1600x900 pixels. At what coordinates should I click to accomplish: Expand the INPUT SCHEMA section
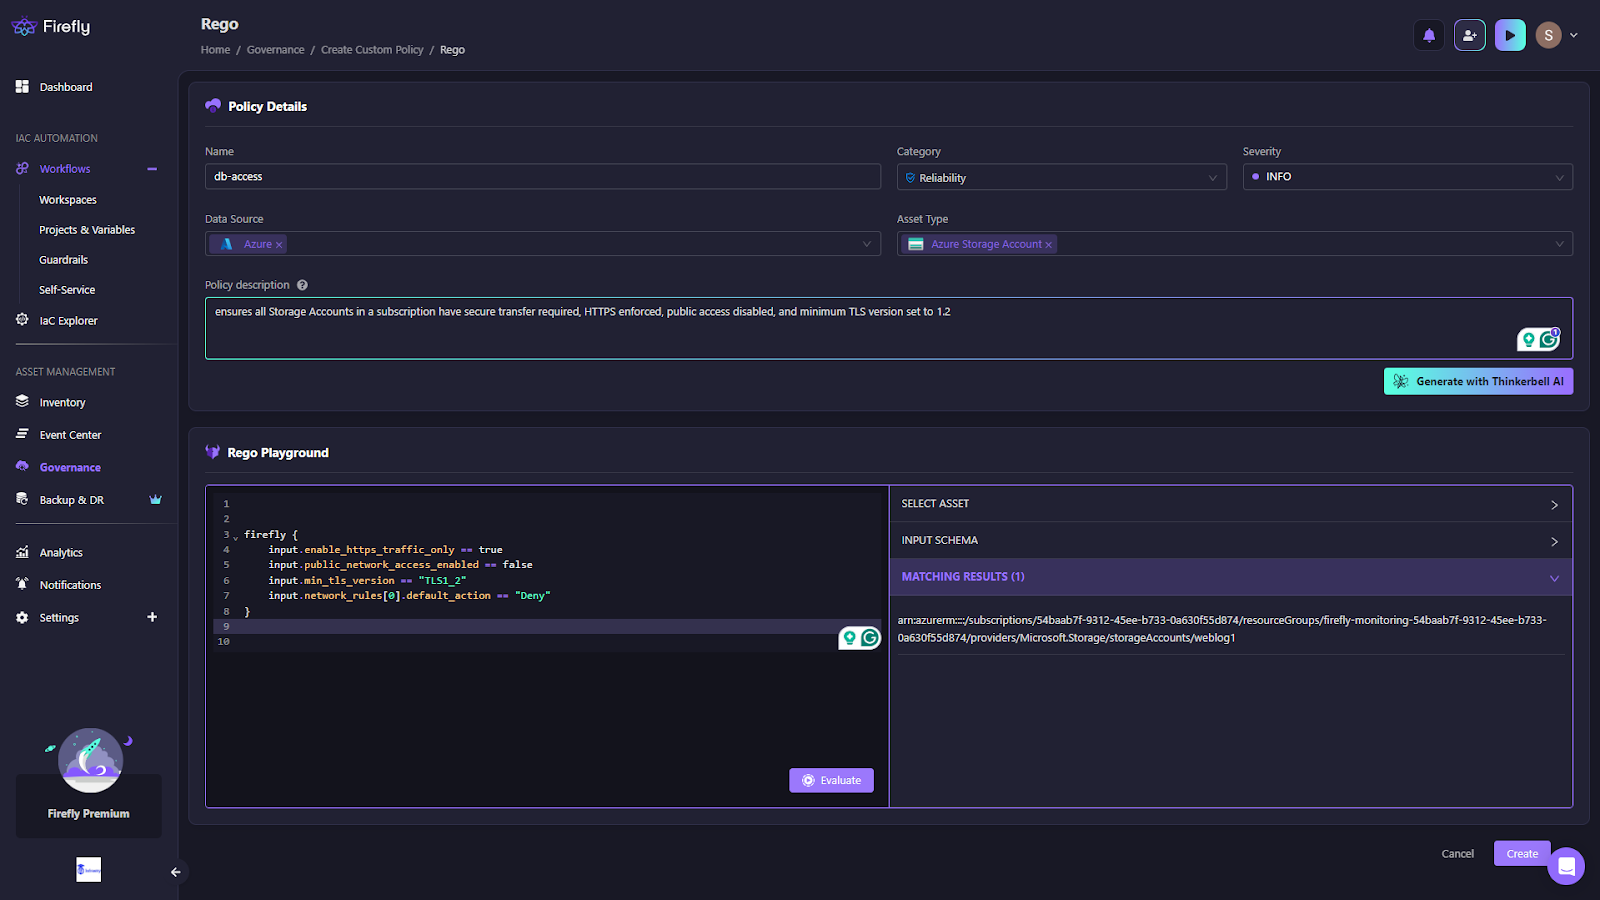click(1230, 541)
